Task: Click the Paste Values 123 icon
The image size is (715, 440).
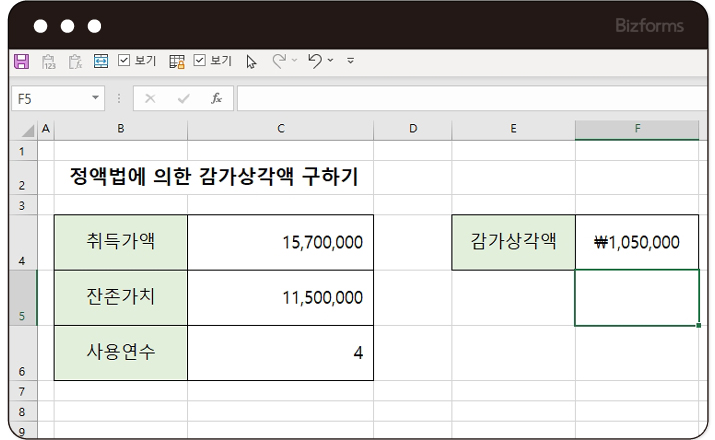Action: [x=48, y=62]
